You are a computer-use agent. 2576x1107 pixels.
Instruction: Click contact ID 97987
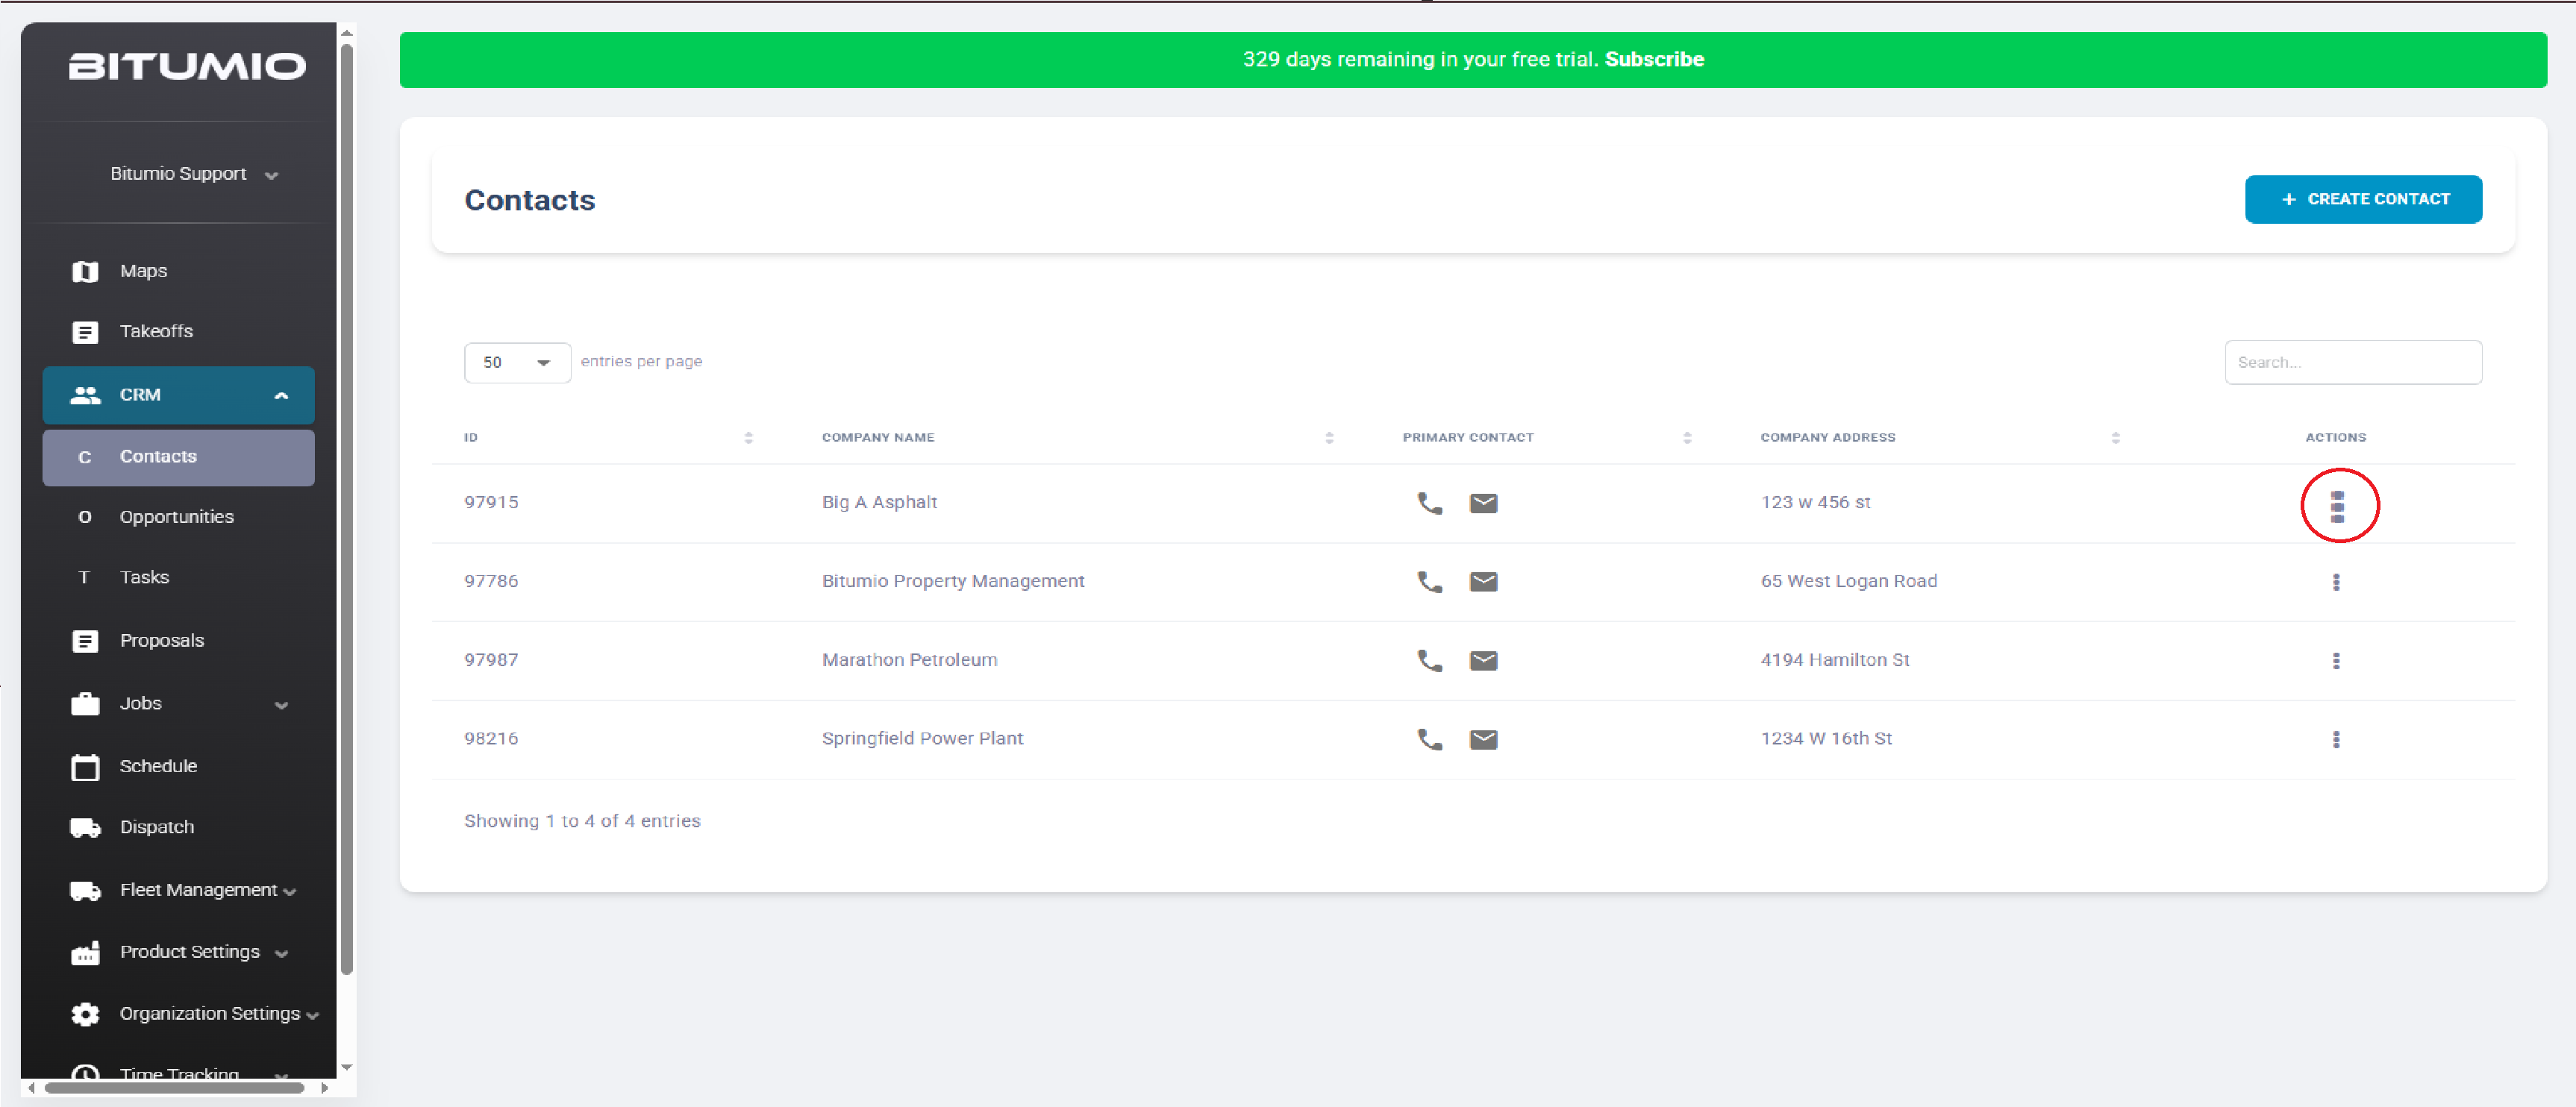coord(491,661)
